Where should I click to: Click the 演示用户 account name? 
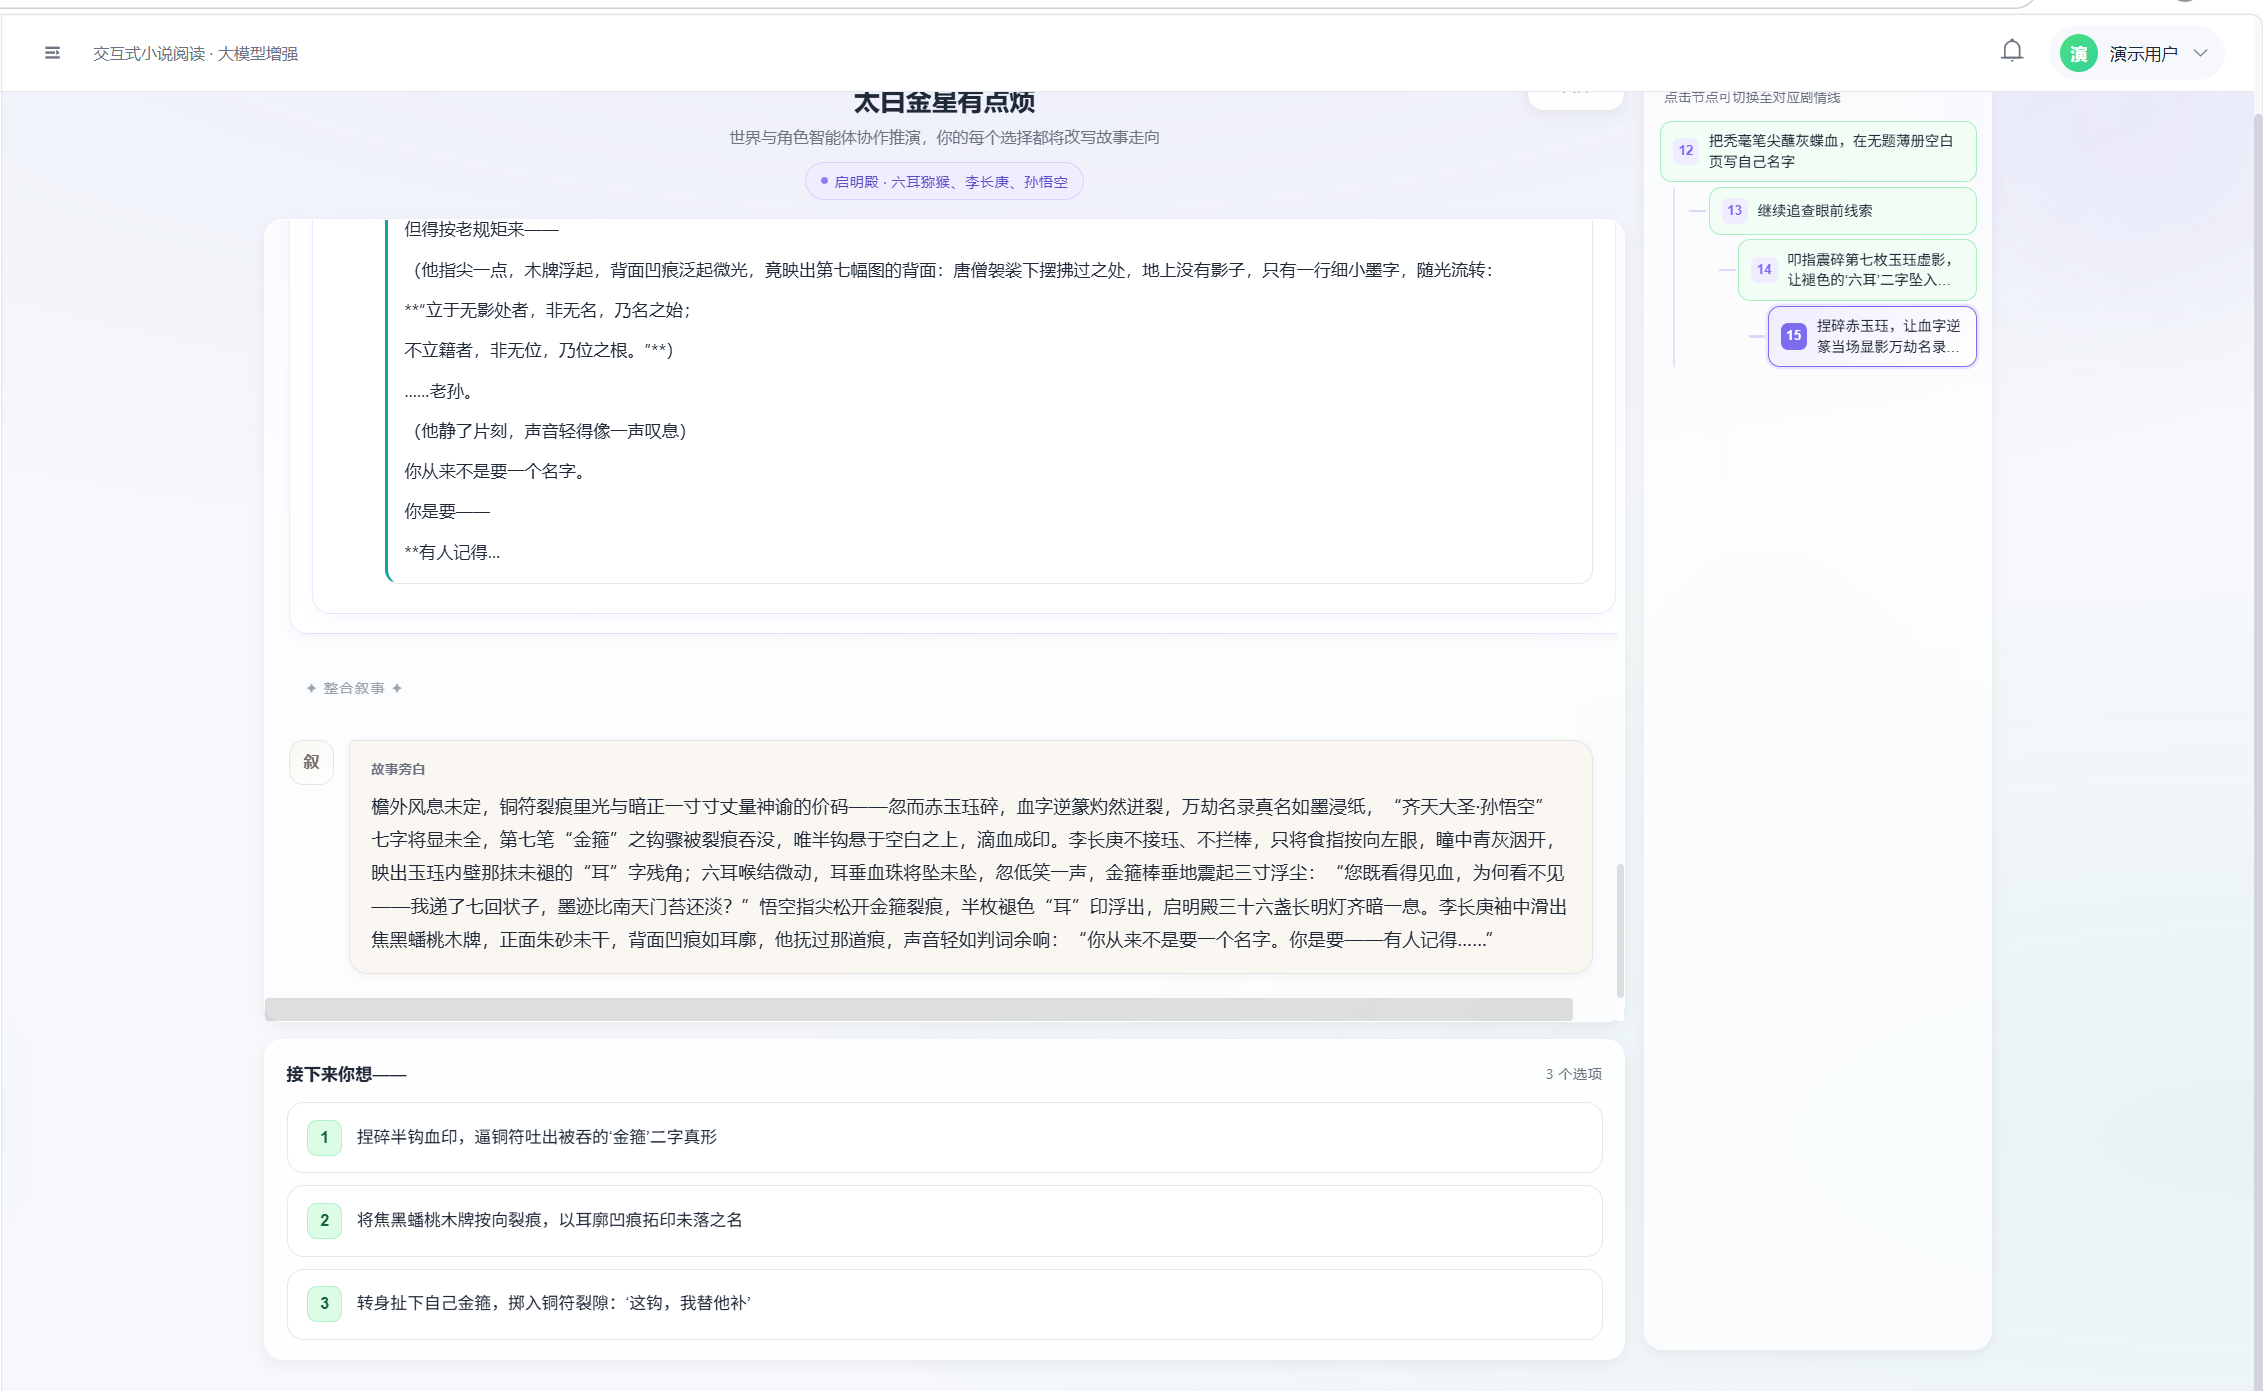pos(2143,54)
